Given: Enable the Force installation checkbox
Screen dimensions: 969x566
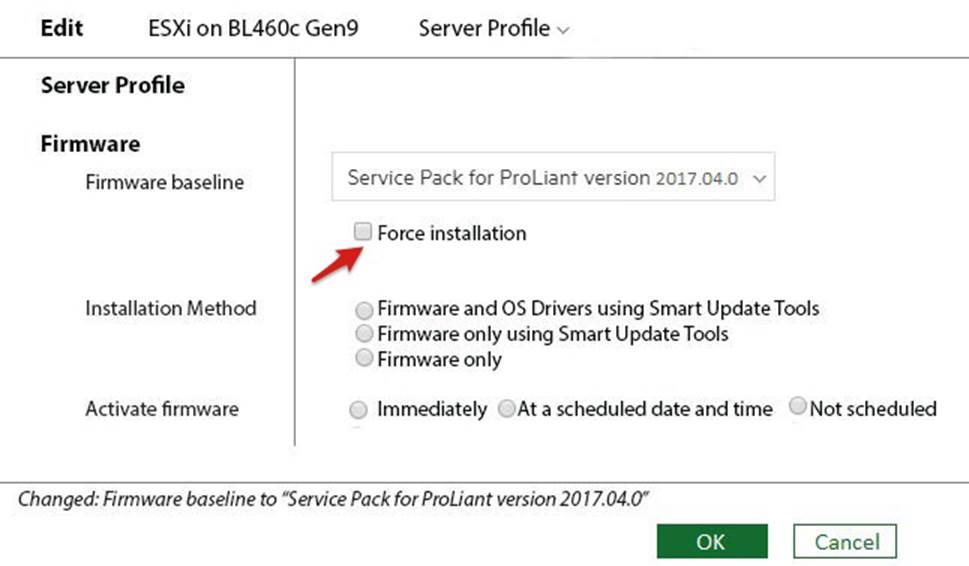Looking at the screenshot, I should [x=363, y=233].
